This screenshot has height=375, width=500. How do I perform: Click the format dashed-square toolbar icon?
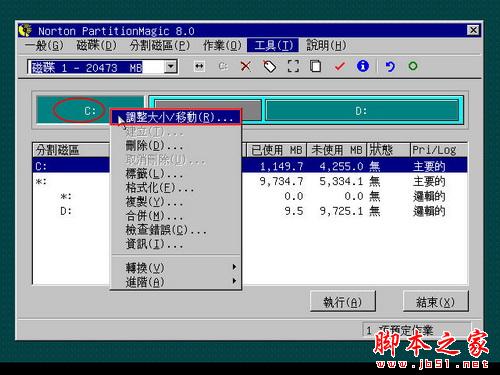pos(293,66)
